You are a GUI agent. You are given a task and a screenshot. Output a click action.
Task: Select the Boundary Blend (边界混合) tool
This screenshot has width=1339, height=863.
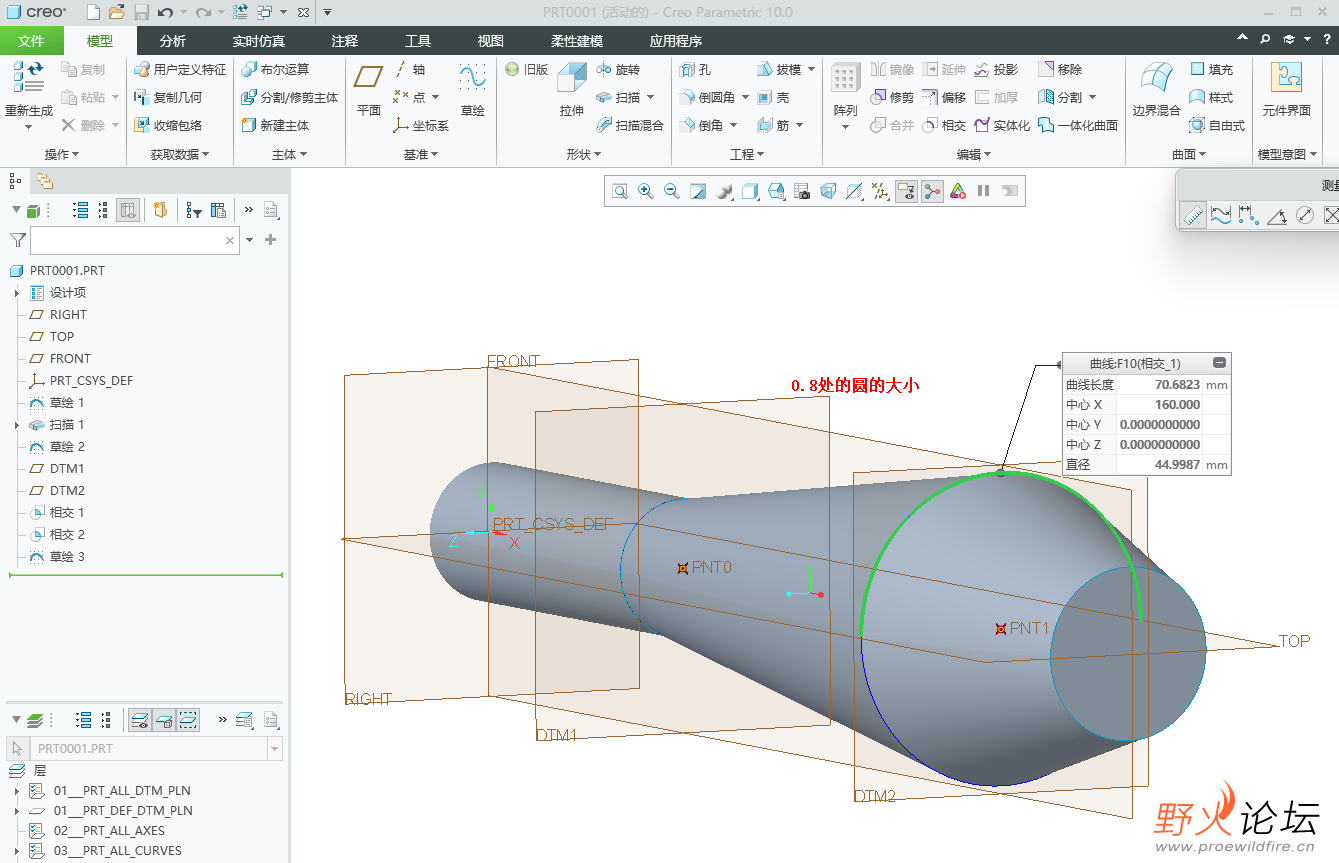click(1157, 90)
